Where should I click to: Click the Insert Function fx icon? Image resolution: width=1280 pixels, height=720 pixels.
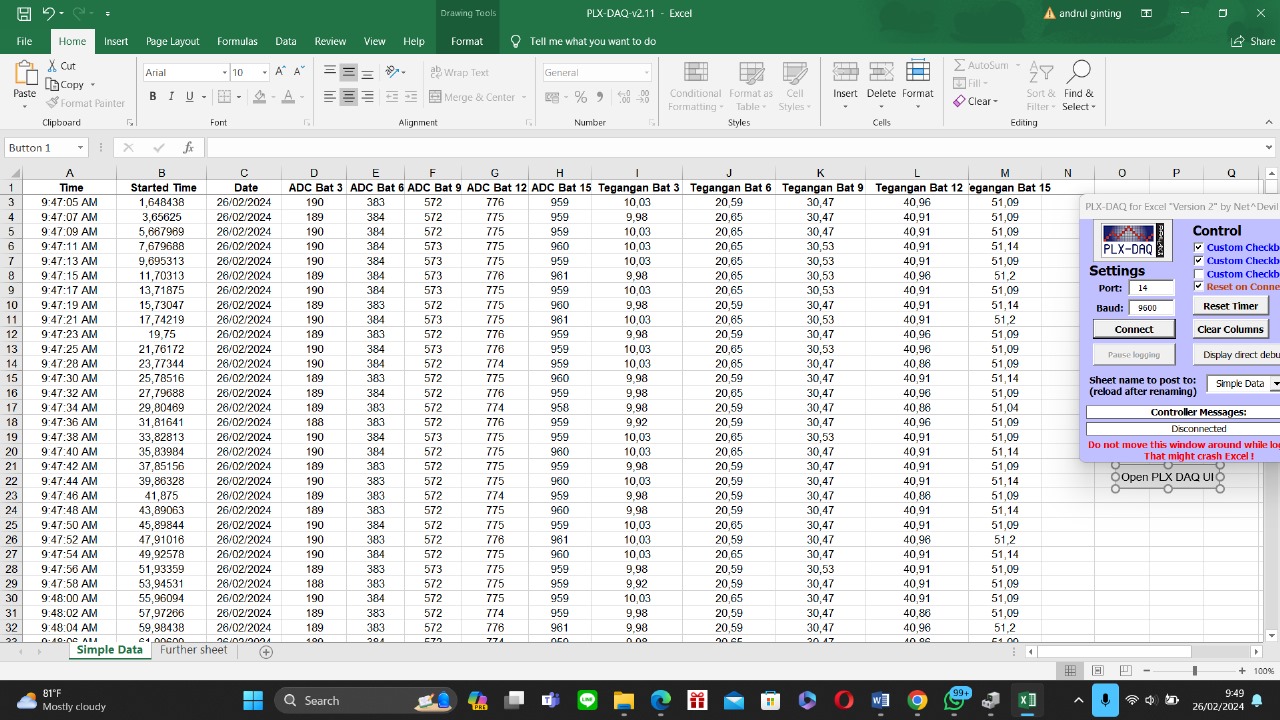(x=188, y=148)
